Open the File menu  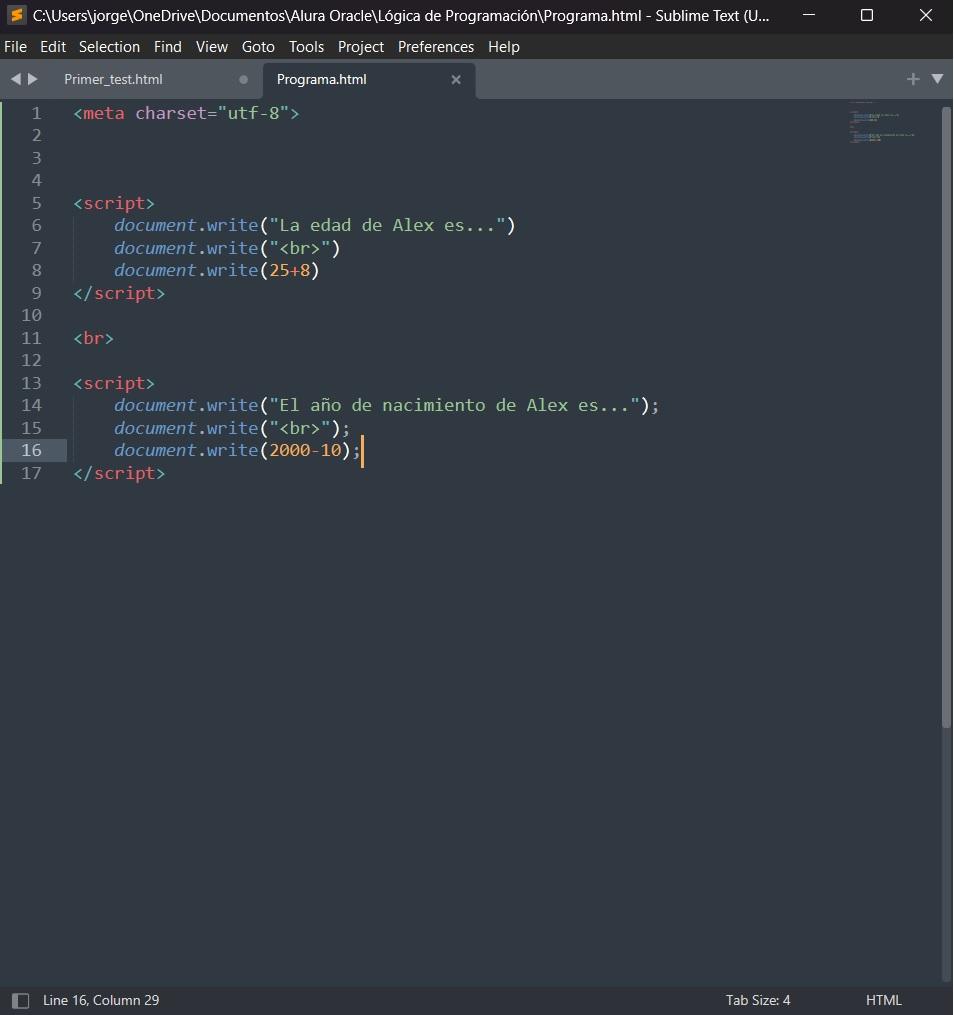click(x=15, y=47)
